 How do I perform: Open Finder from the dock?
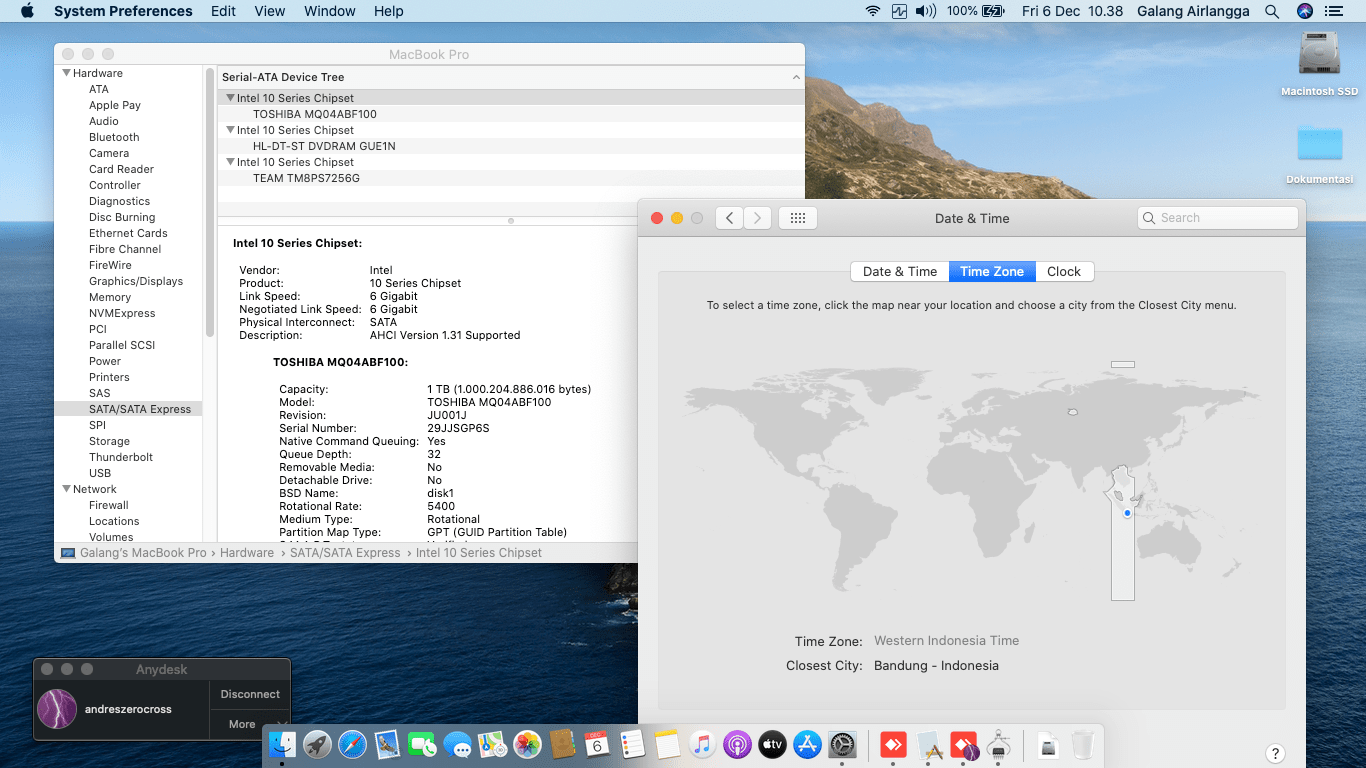[x=283, y=744]
